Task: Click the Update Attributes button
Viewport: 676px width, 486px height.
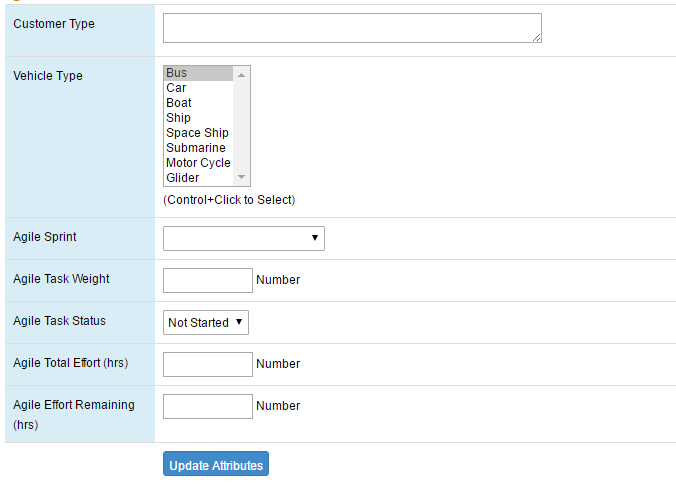Action: coord(216,464)
